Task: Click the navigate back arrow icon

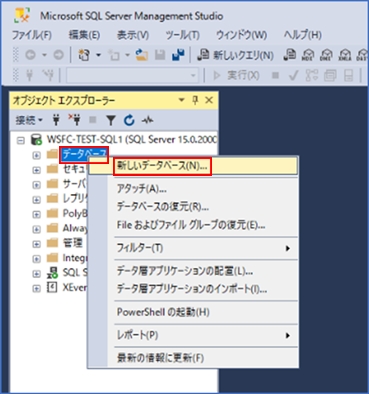Action: pyautogui.click(x=30, y=55)
